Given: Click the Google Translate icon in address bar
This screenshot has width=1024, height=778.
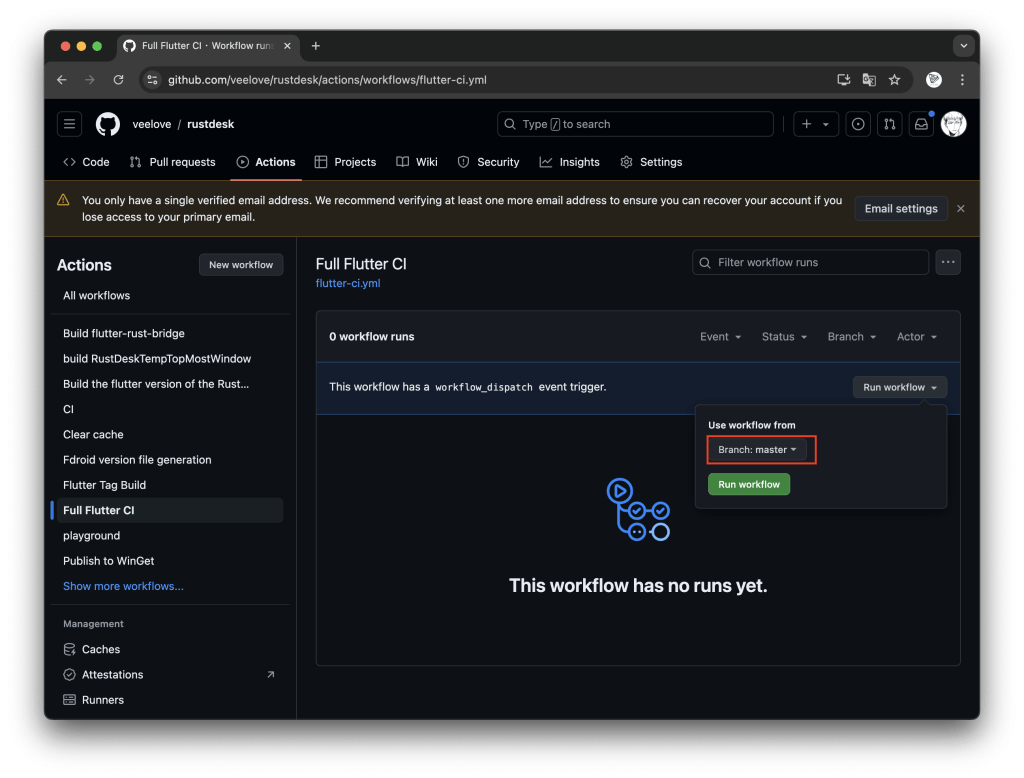Looking at the screenshot, I should [x=868, y=79].
